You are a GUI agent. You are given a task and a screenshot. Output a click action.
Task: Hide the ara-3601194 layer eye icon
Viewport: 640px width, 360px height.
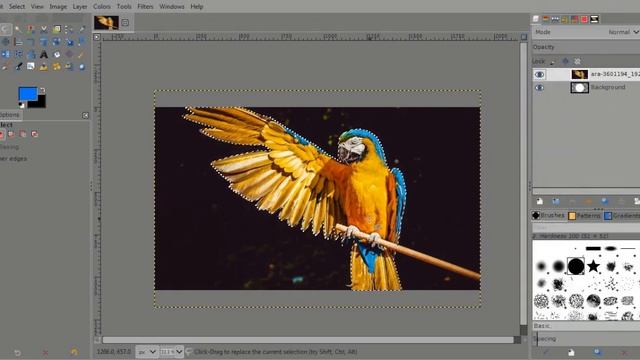point(539,74)
